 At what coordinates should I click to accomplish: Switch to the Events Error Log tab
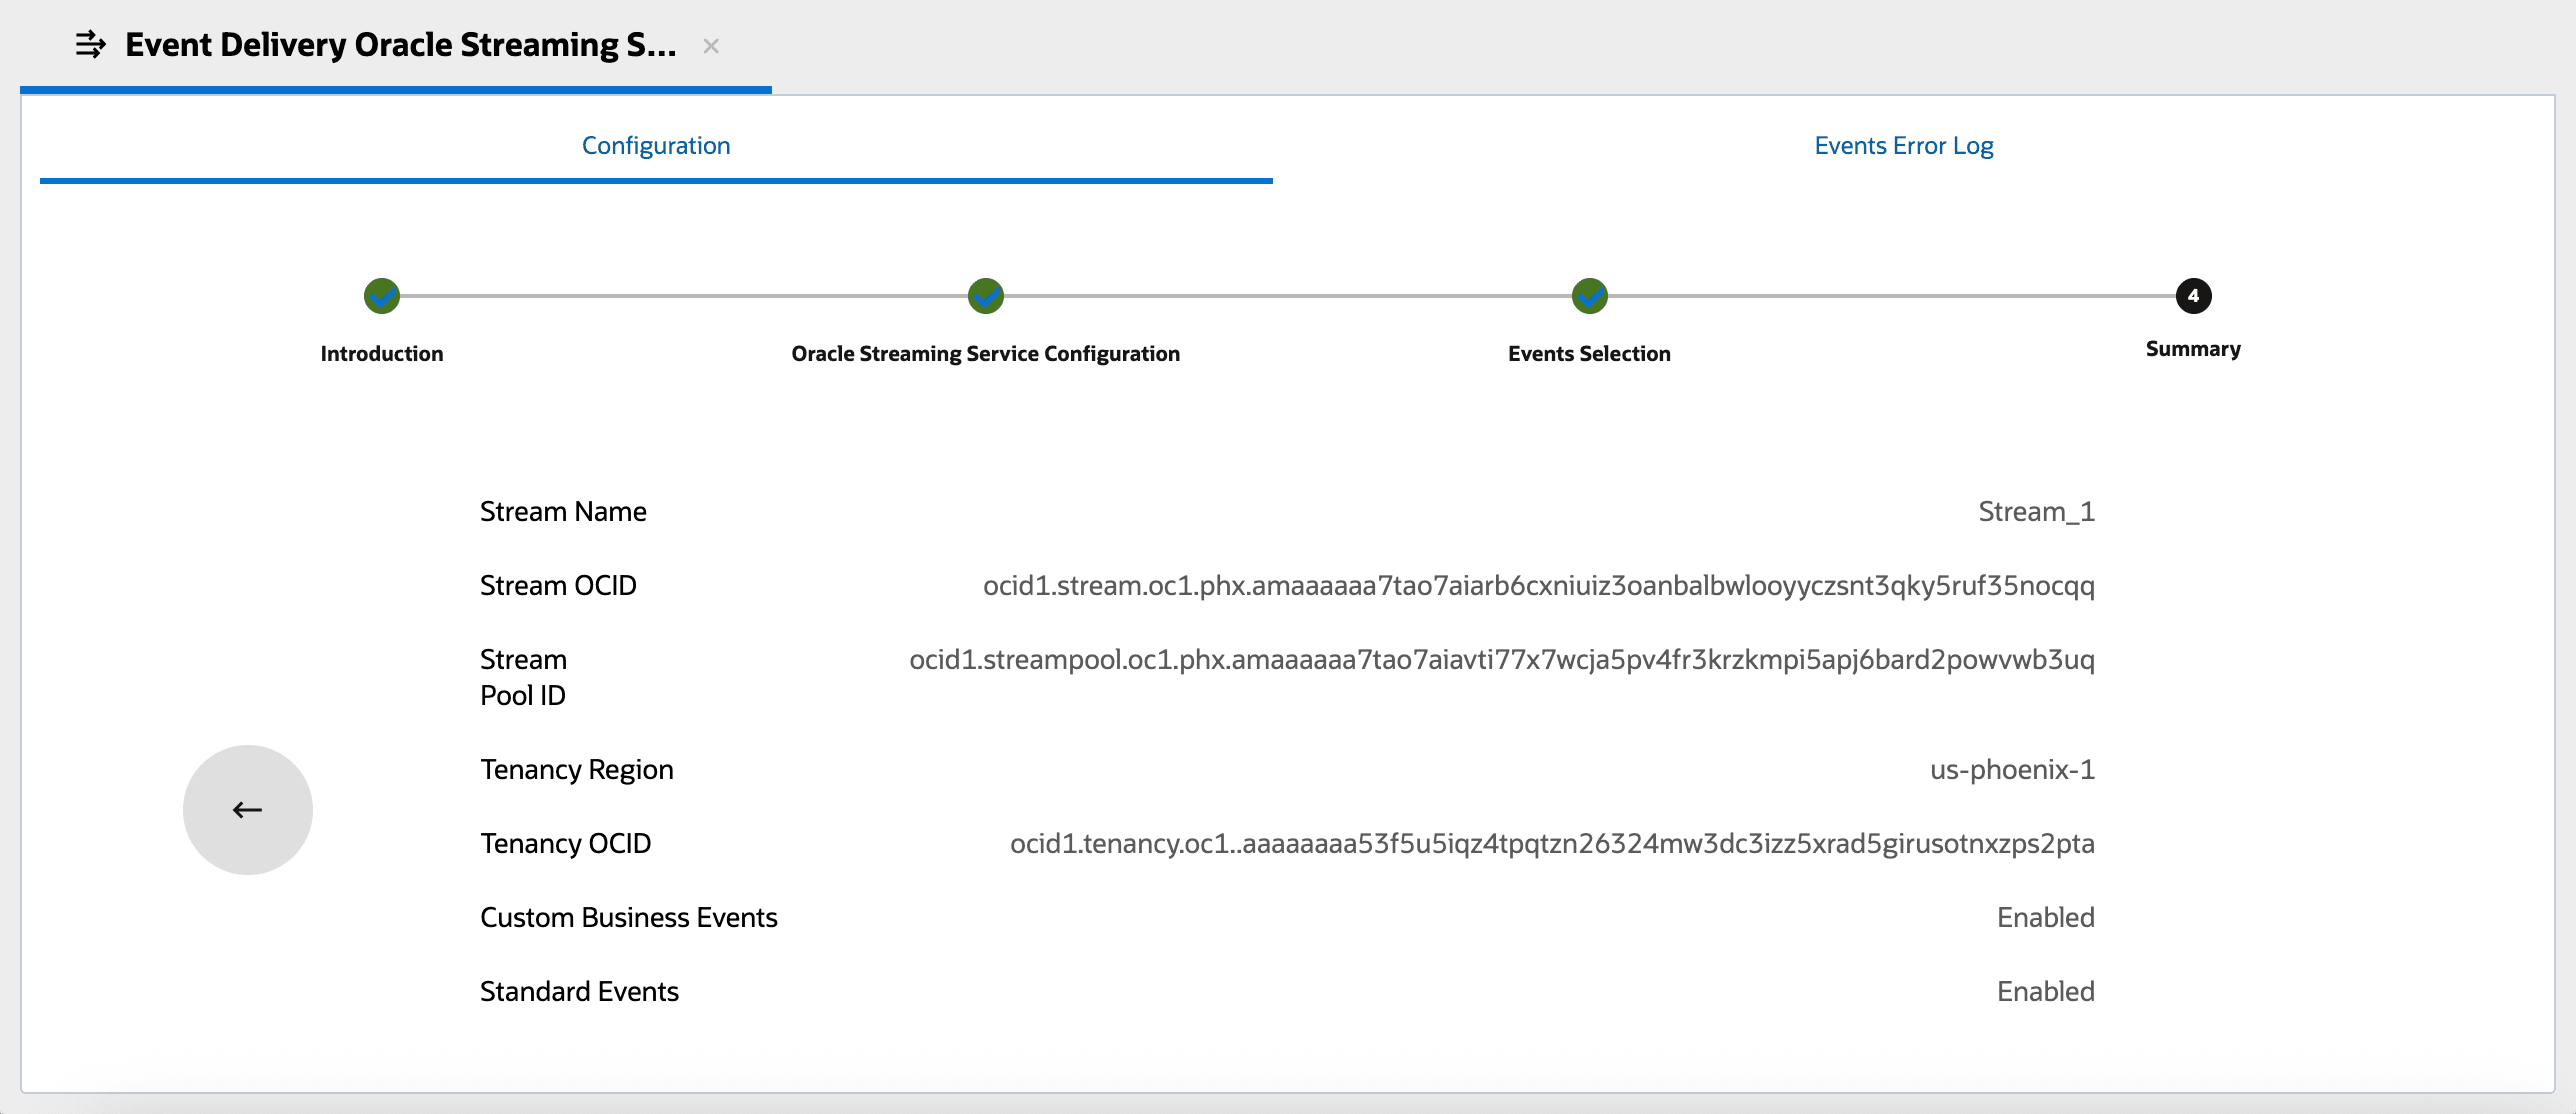[1902, 145]
